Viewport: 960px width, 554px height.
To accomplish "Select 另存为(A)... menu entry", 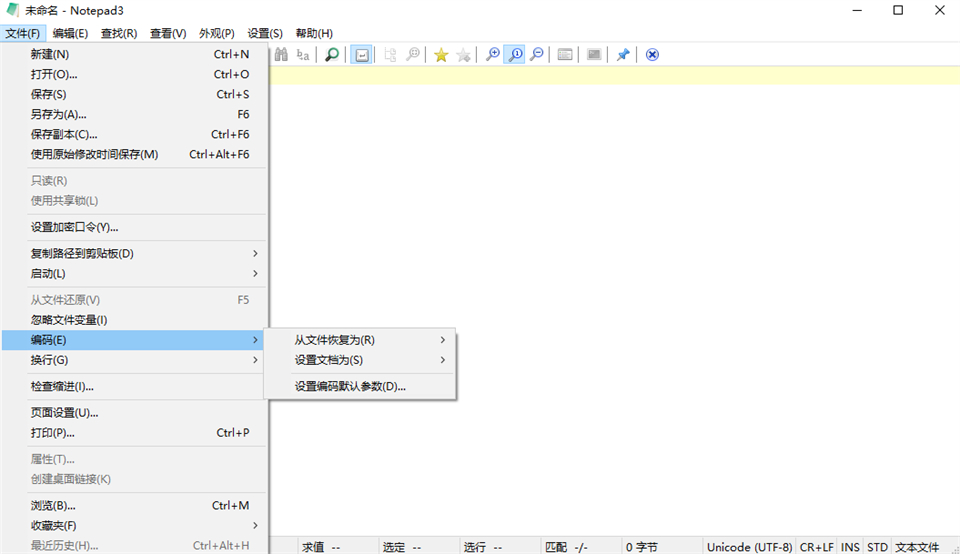I will (135, 114).
